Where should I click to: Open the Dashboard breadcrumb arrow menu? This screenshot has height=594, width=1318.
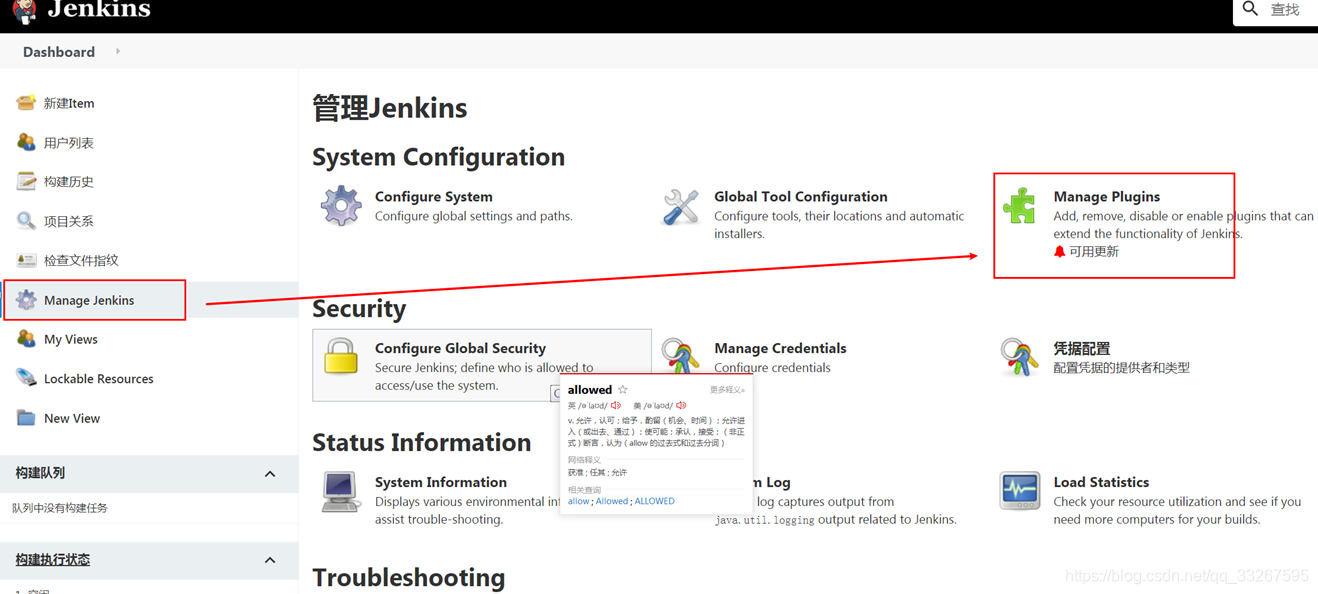pyautogui.click(x=118, y=51)
